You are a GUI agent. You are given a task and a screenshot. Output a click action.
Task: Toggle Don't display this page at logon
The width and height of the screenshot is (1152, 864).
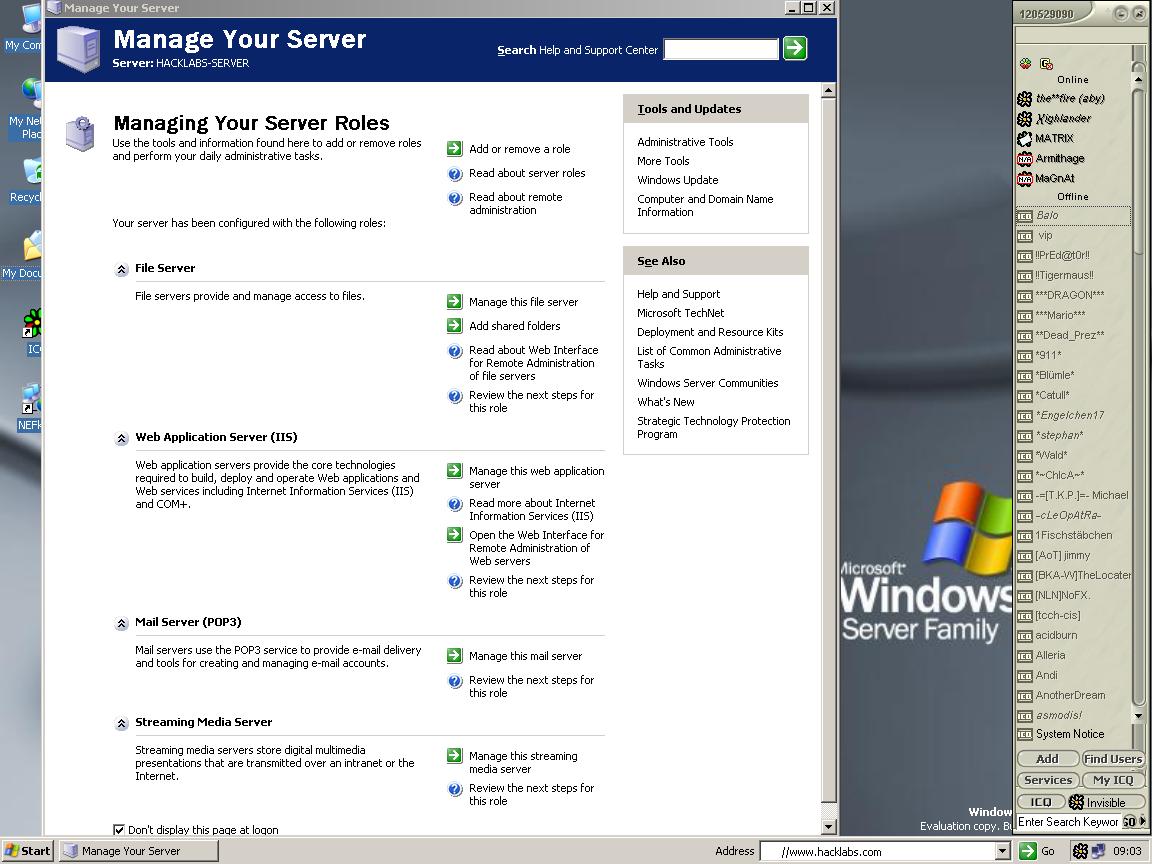[x=119, y=829]
